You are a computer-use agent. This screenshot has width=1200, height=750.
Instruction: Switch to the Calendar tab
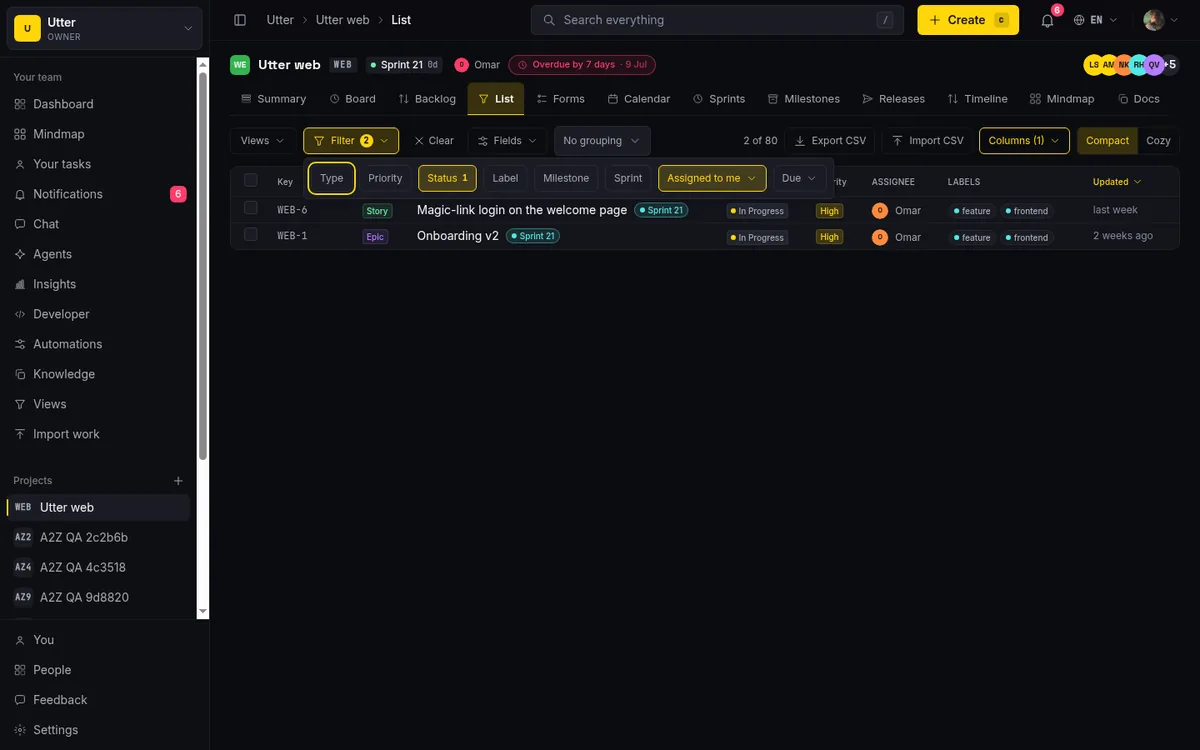point(639,99)
